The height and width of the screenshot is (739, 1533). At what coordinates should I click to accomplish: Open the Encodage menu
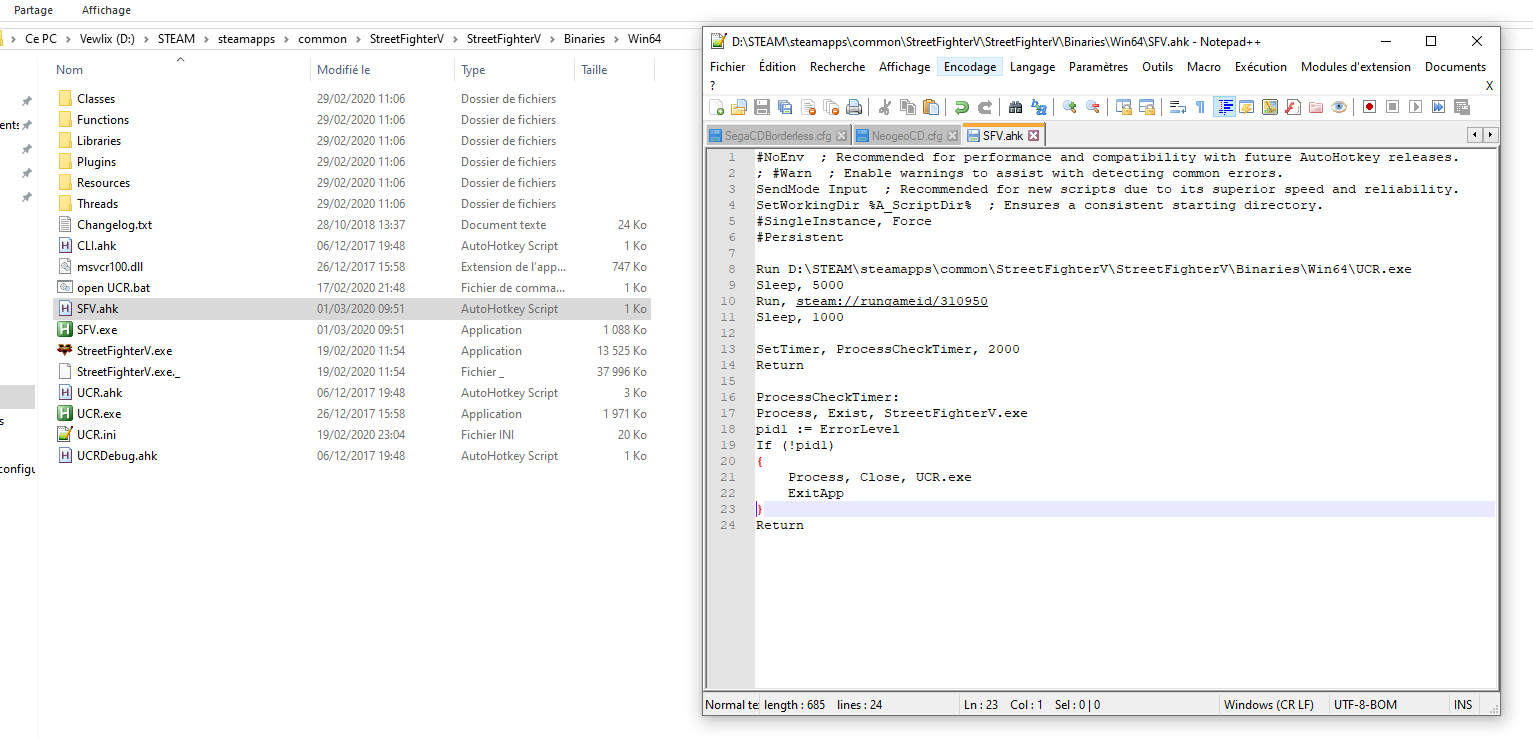click(x=970, y=67)
